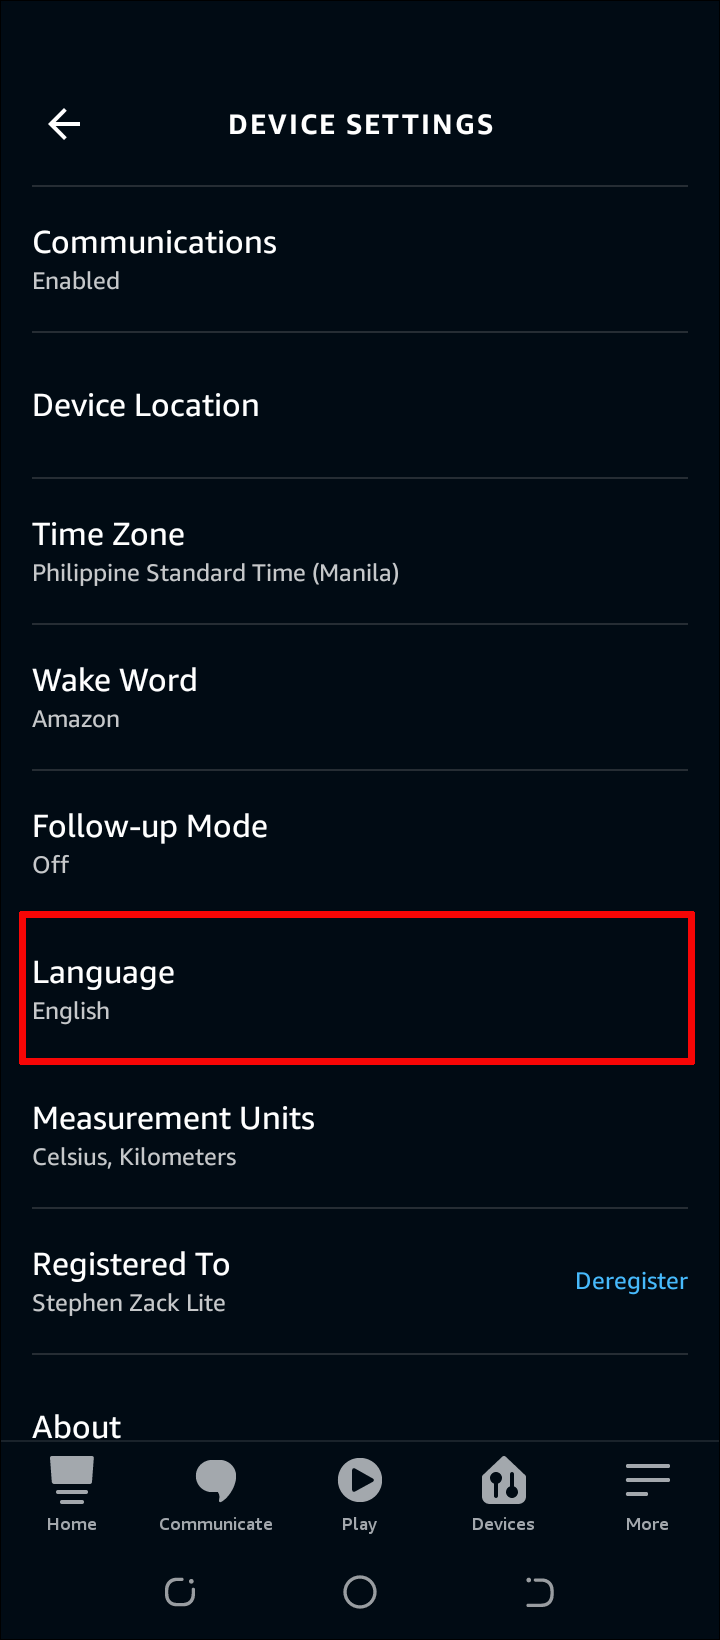
Task: Tap the More menu icon
Action: point(647,1480)
